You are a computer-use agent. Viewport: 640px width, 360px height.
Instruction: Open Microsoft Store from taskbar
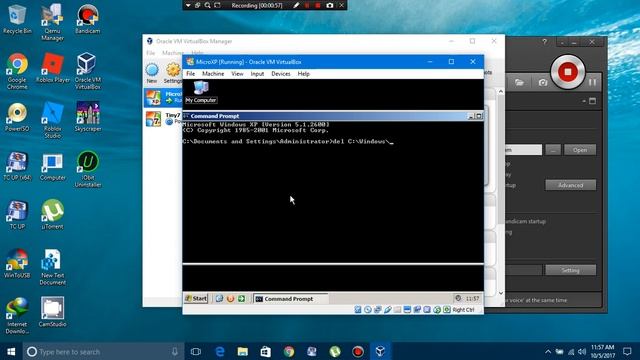point(266,351)
